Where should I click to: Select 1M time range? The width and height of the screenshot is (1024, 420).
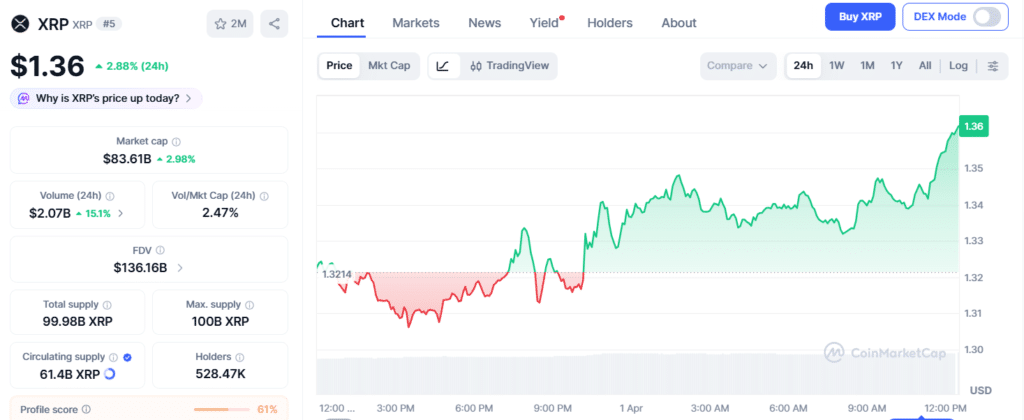(867, 66)
